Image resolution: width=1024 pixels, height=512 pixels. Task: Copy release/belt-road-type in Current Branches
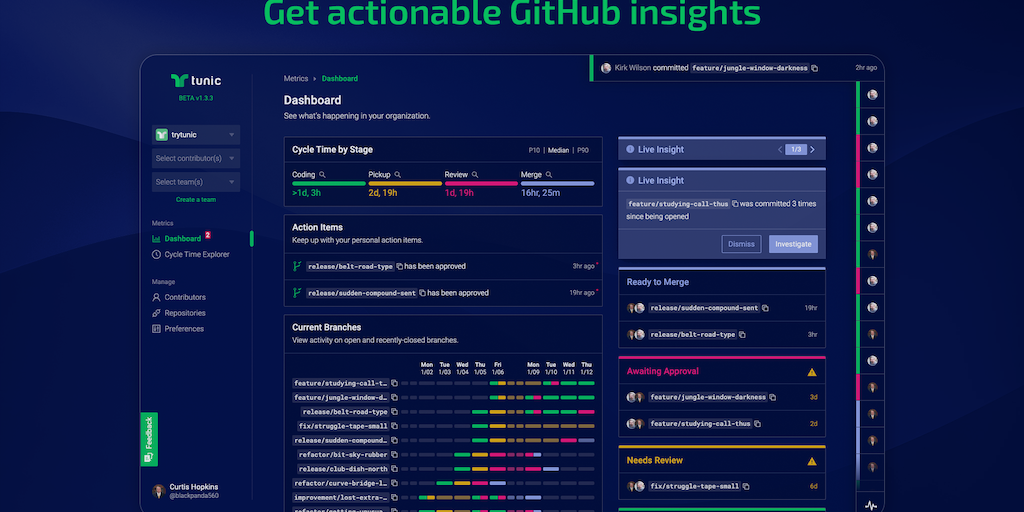point(394,412)
